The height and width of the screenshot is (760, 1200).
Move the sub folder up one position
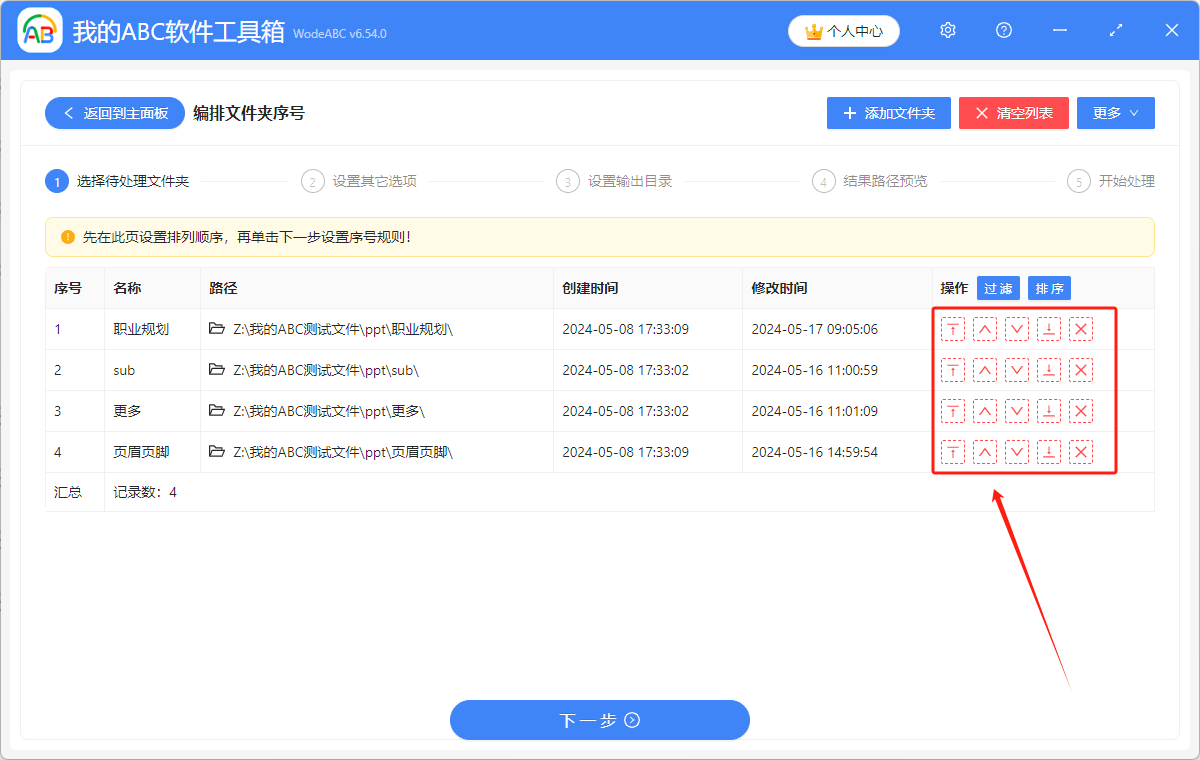(985, 369)
